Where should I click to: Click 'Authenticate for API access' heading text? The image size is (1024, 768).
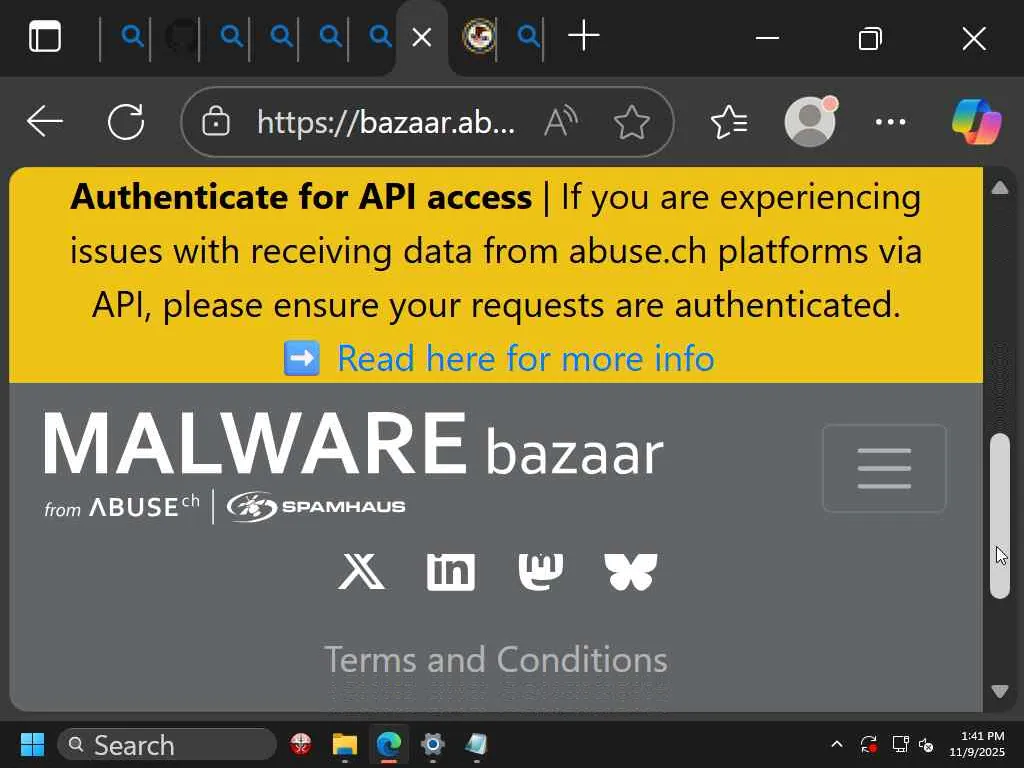click(x=301, y=197)
